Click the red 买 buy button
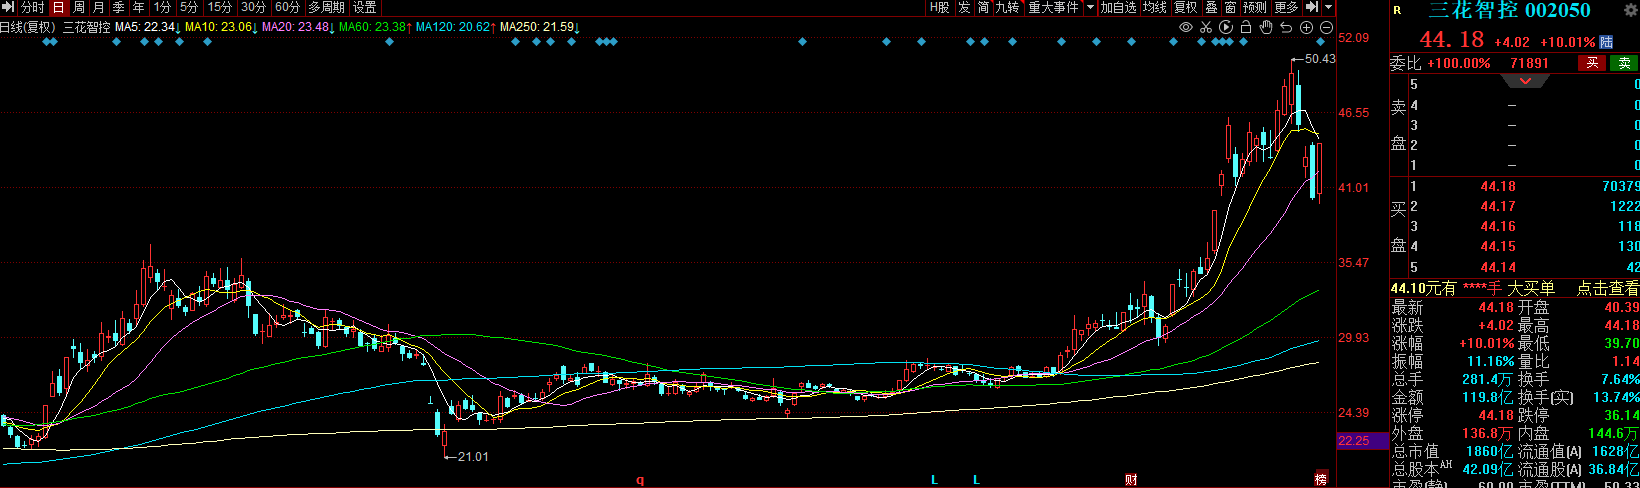Image resolution: width=1640 pixels, height=488 pixels. point(1592,63)
